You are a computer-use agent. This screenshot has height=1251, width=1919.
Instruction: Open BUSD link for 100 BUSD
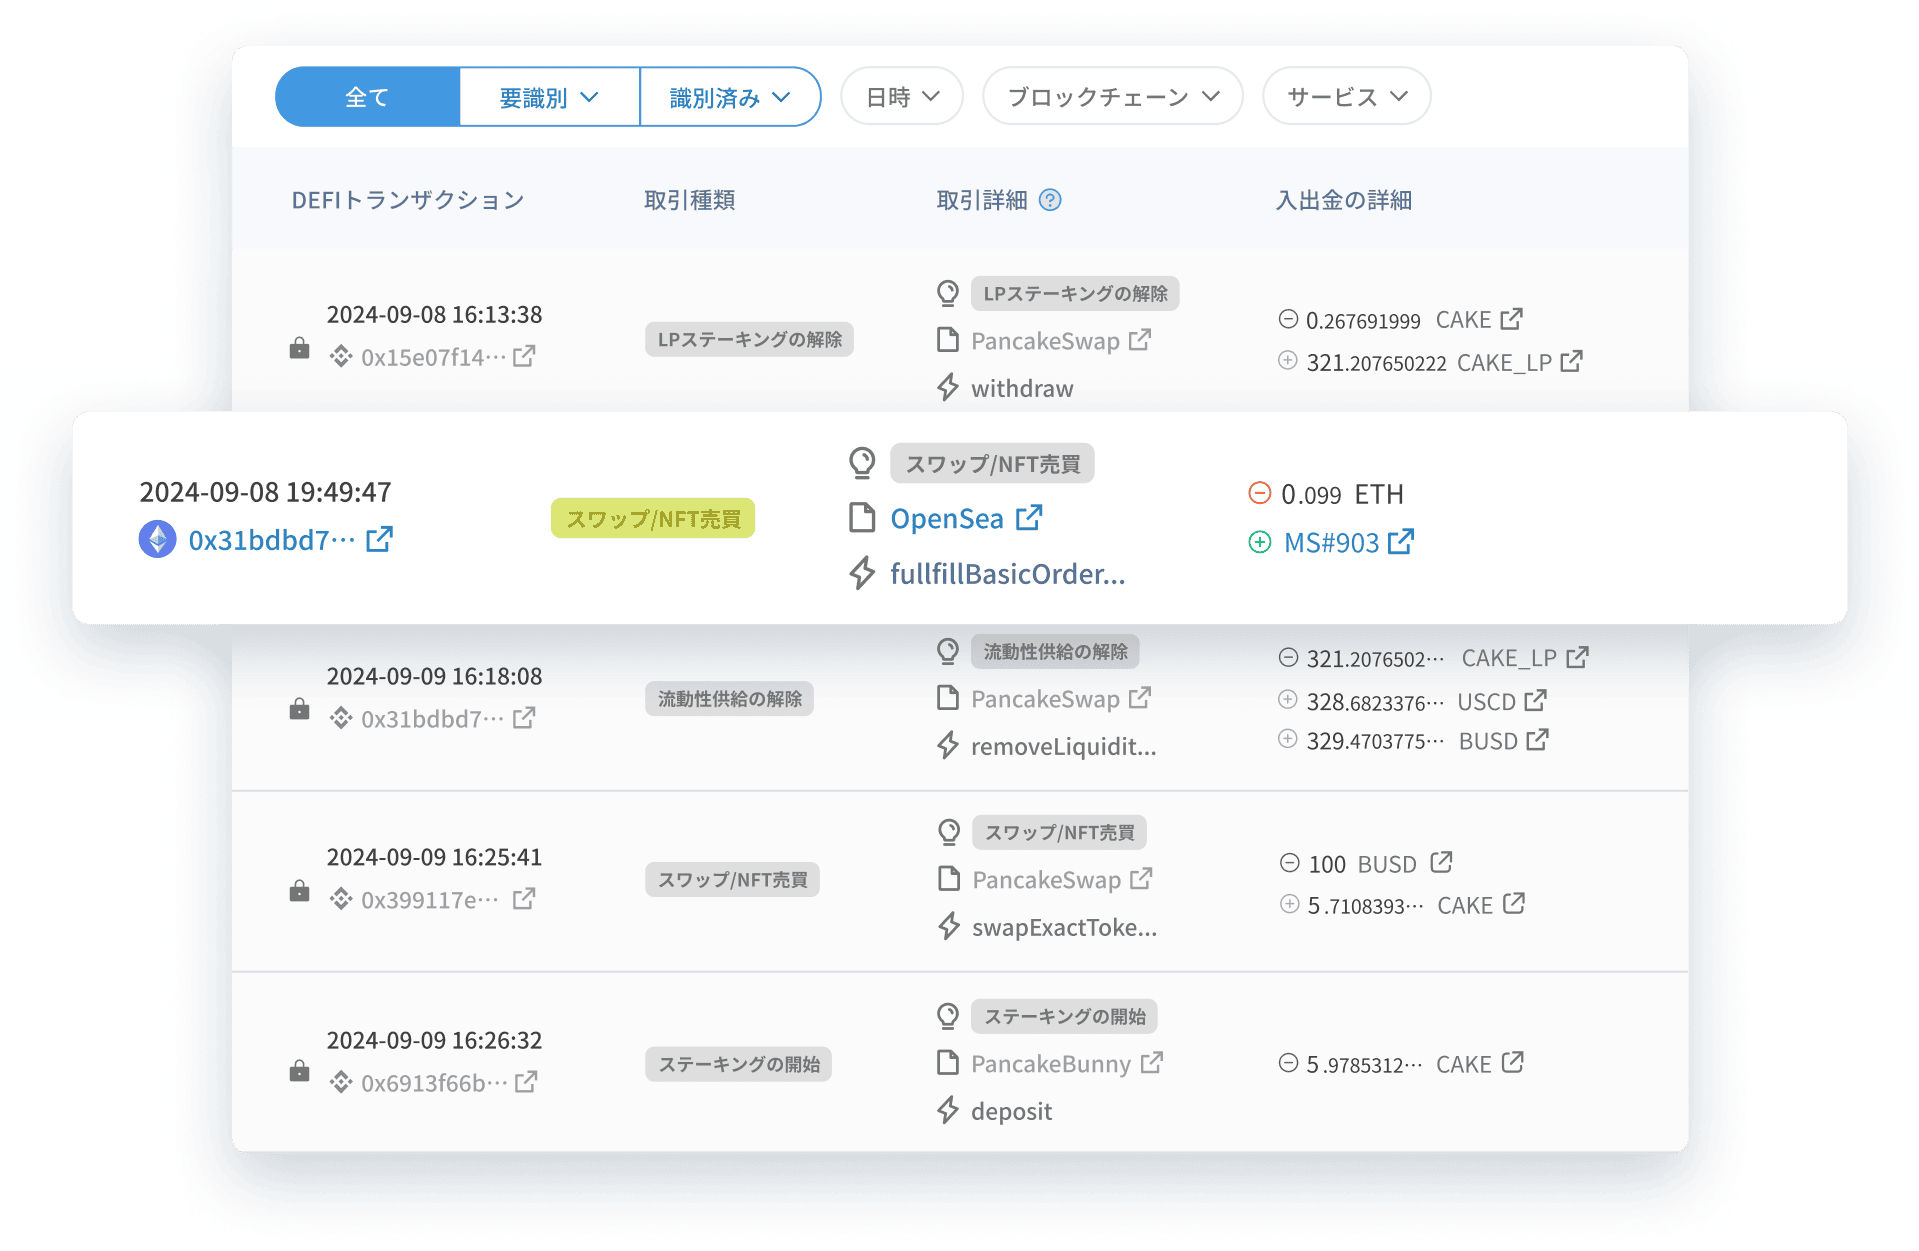pos(1441,862)
